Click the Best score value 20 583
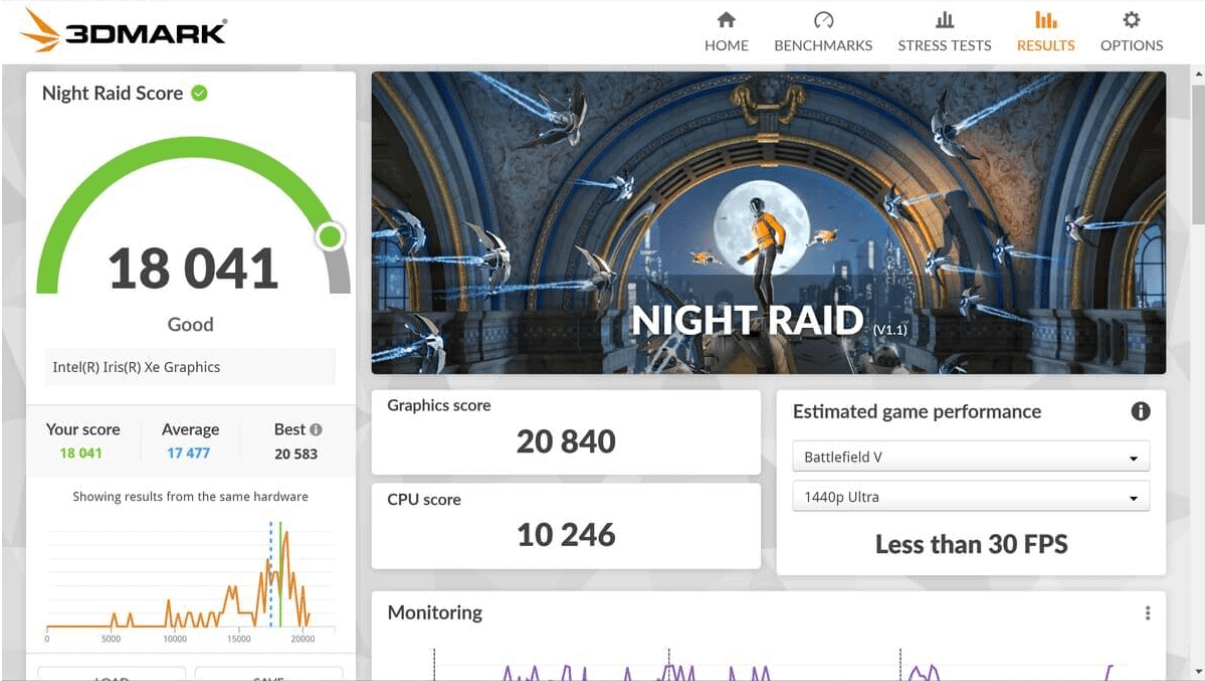1205x681 pixels. pyautogui.click(x=296, y=453)
